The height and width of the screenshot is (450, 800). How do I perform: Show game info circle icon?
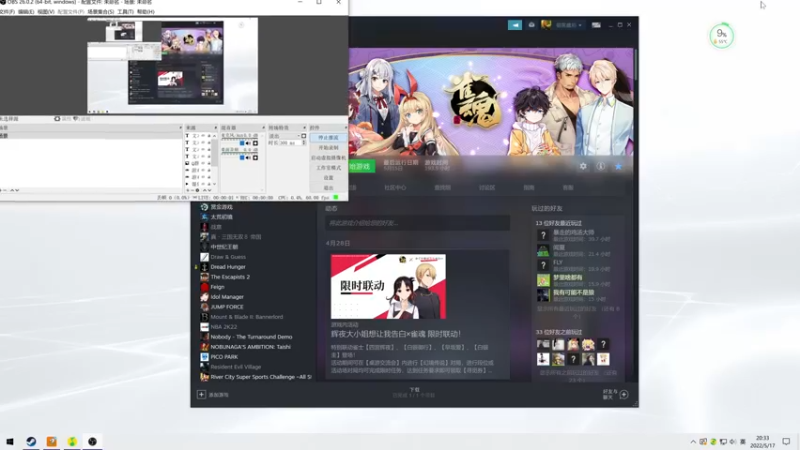[601, 166]
